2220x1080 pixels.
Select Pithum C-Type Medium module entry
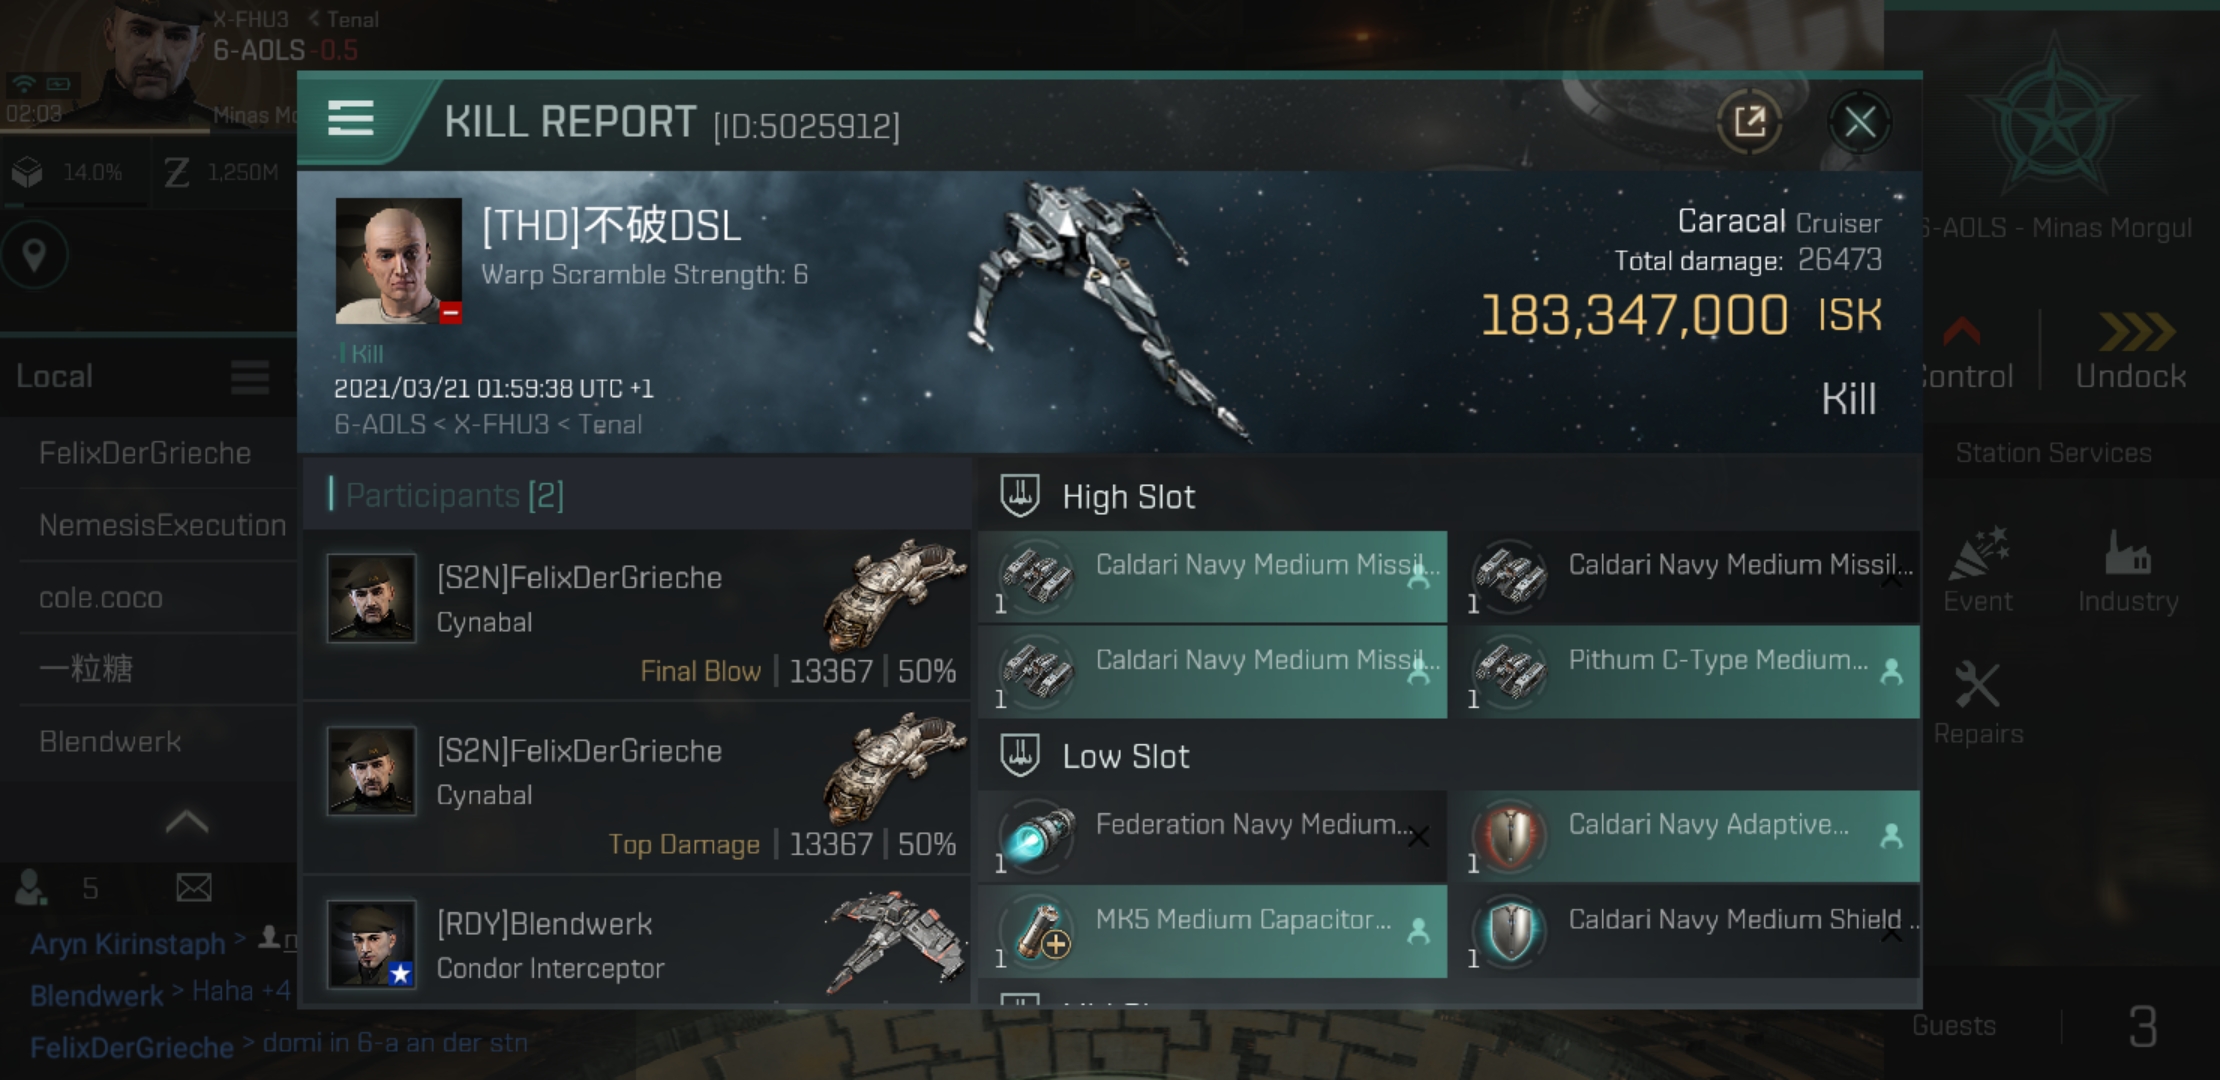[x=1685, y=672]
